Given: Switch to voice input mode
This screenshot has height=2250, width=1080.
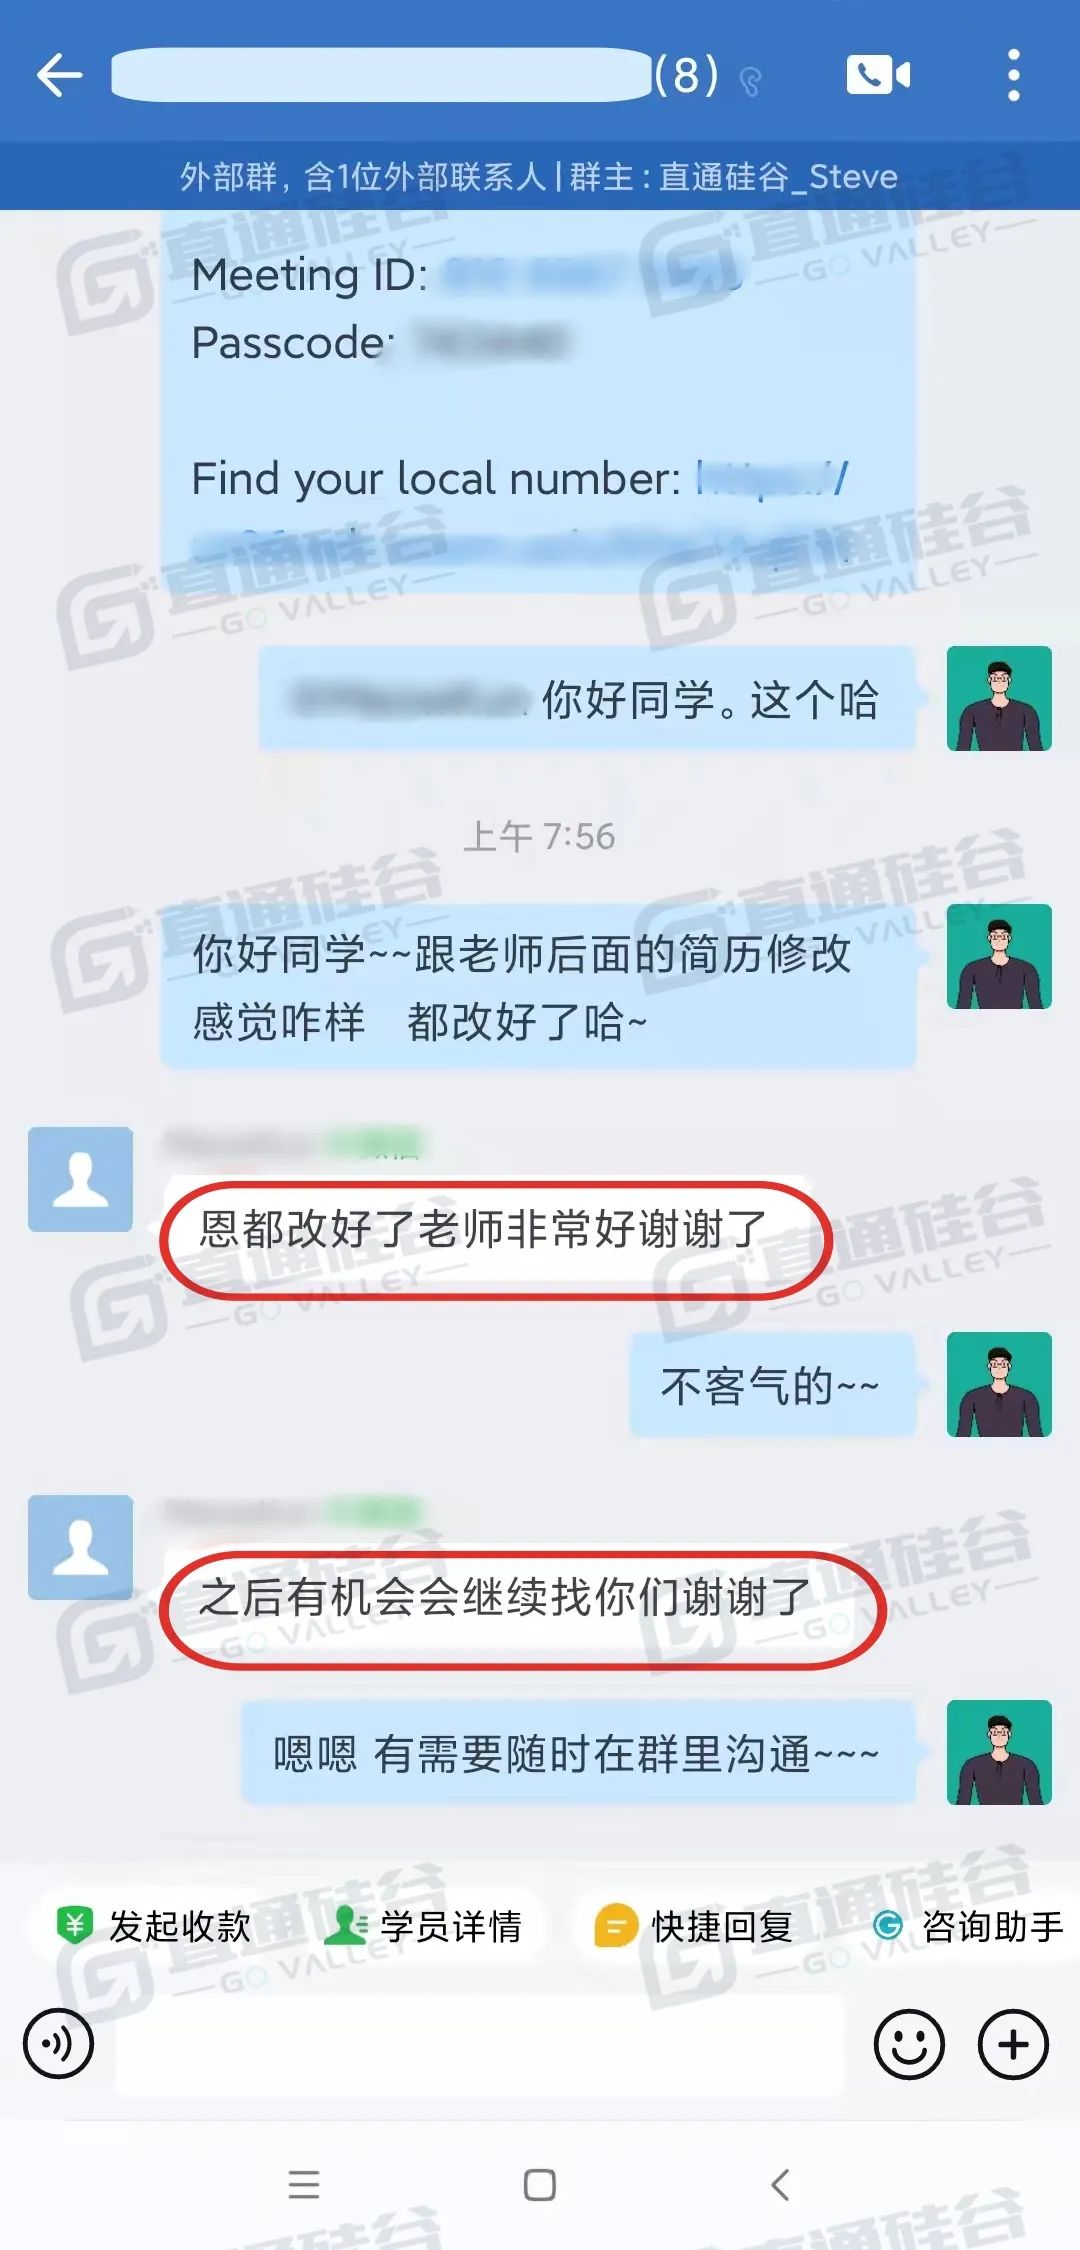Looking at the screenshot, I should (x=58, y=2043).
